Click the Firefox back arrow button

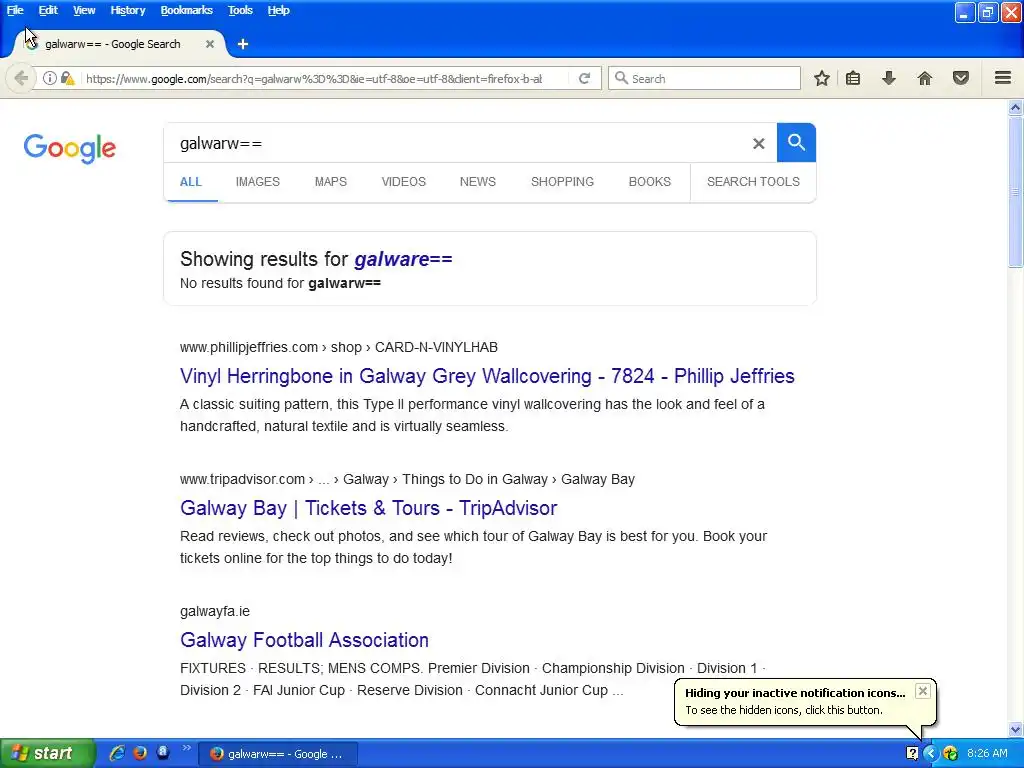pos(21,78)
